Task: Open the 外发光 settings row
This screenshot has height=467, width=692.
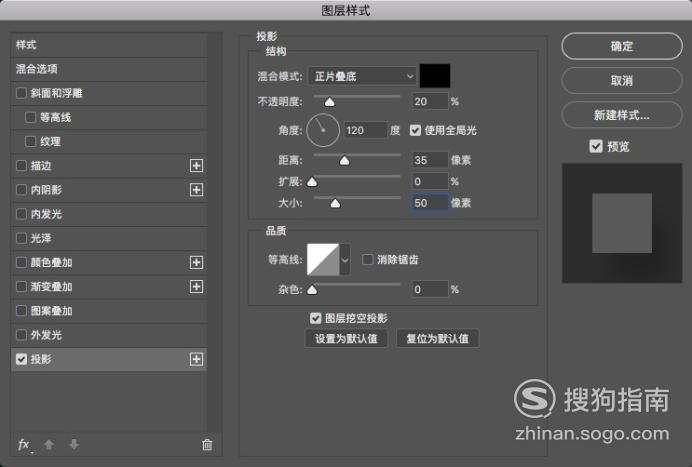Action: 109,335
